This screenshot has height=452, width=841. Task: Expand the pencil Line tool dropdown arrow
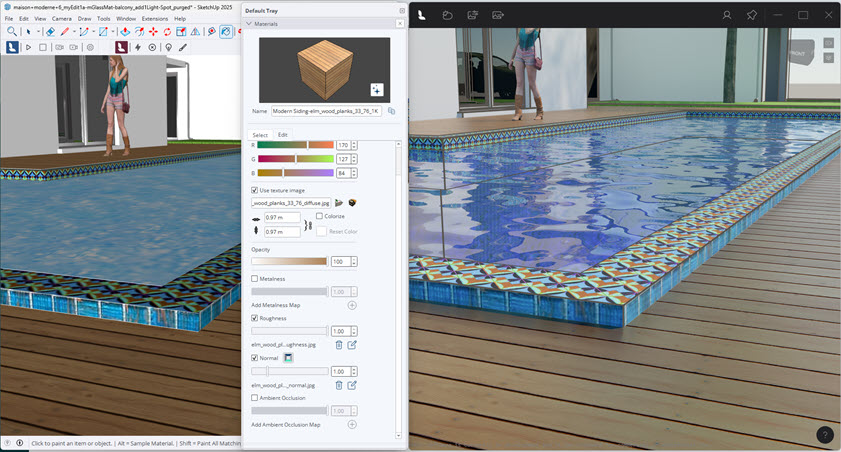point(75,32)
